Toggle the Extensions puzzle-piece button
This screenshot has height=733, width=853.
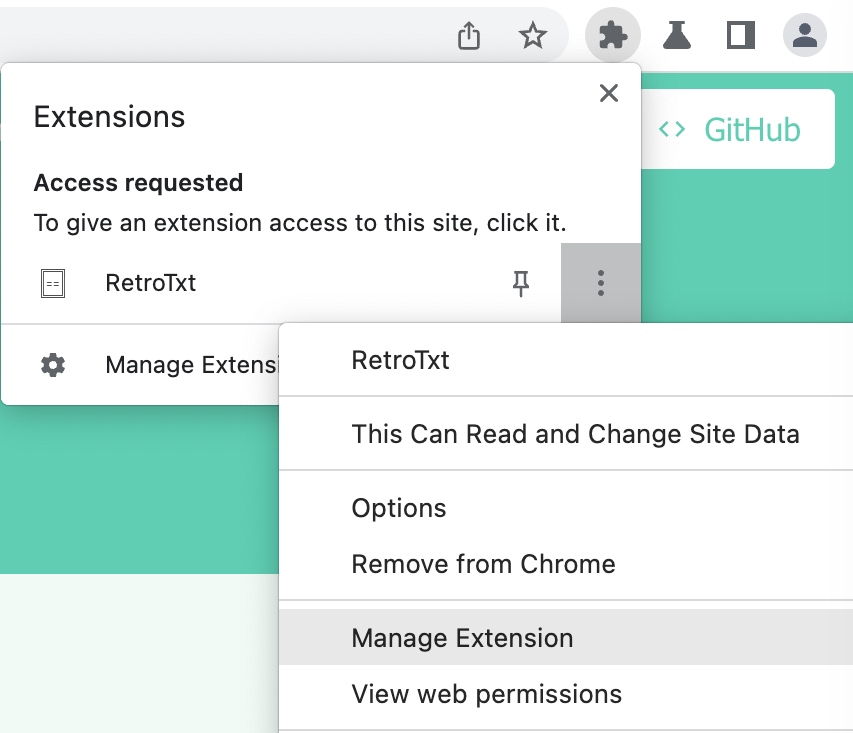coord(613,35)
